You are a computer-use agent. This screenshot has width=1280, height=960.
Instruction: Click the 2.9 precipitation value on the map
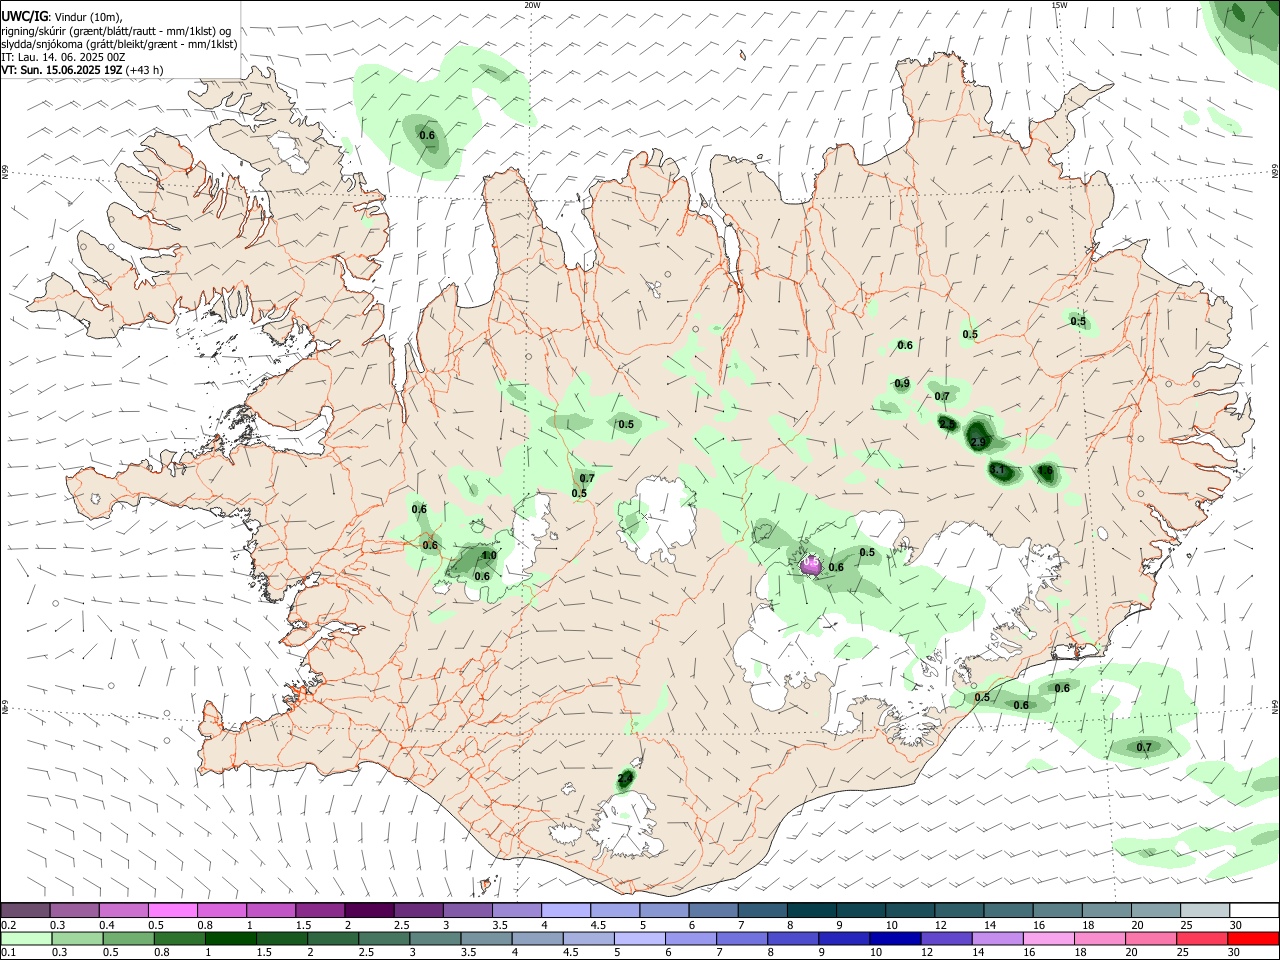click(x=978, y=442)
